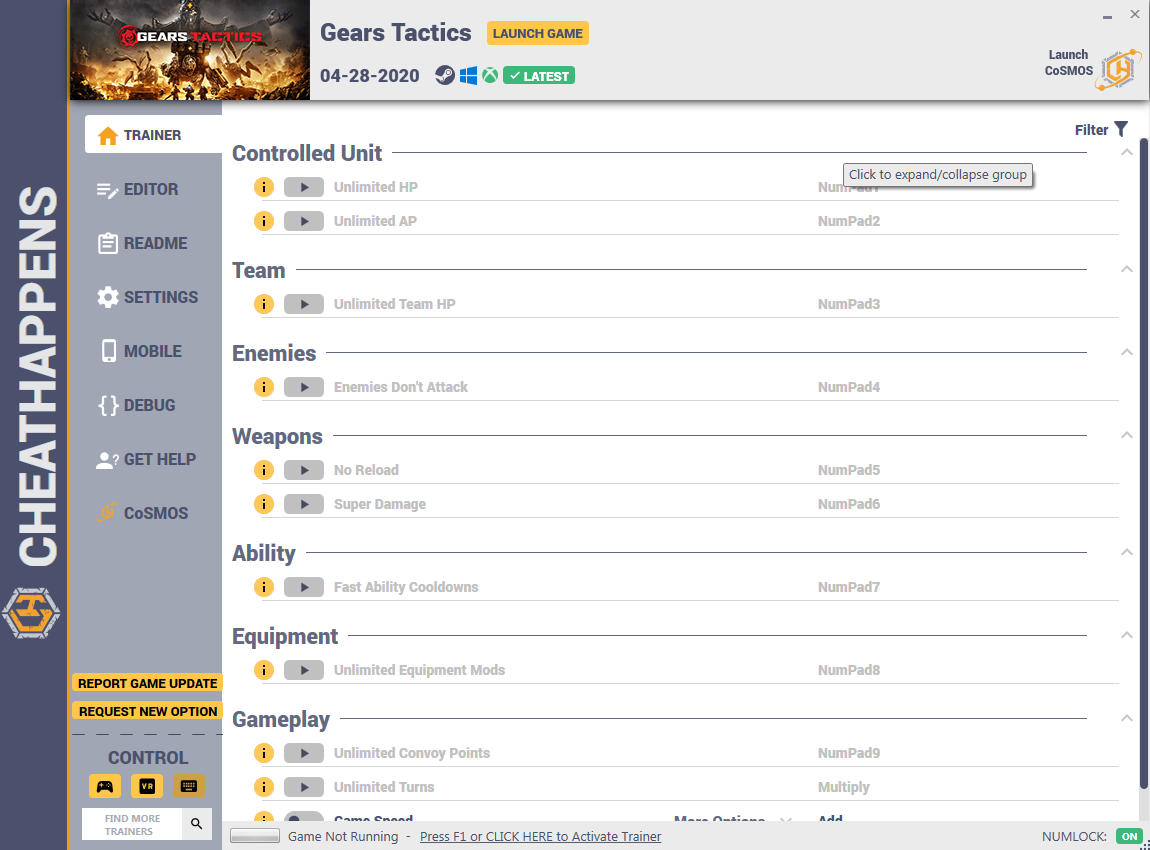Click the trainer activation progress bar
Viewport: 1150px width, 850px height.
[x=254, y=836]
